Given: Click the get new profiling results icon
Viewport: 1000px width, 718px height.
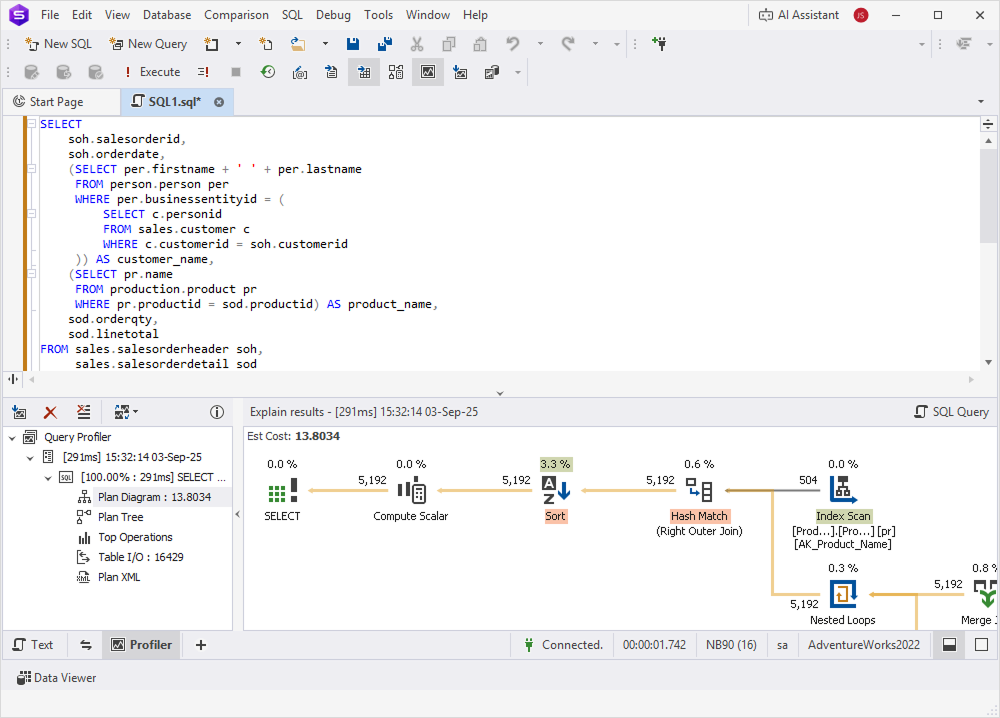Looking at the screenshot, I should 19,412.
